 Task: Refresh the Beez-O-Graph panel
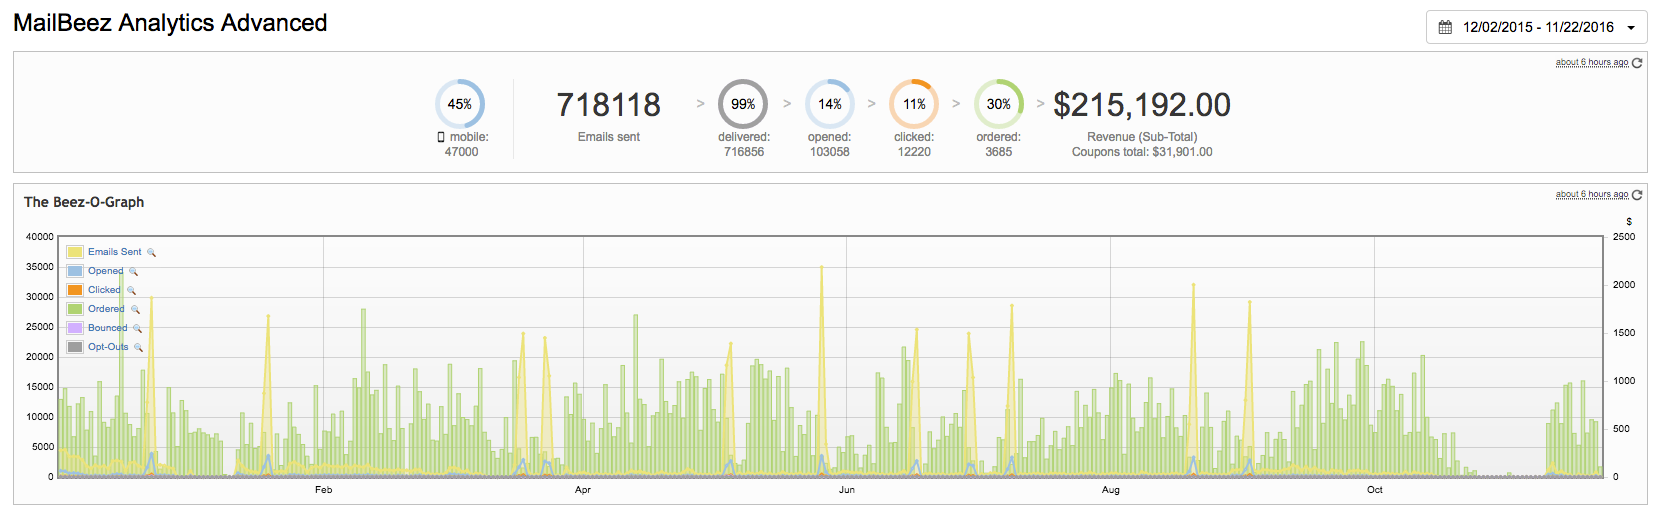point(1637,195)
